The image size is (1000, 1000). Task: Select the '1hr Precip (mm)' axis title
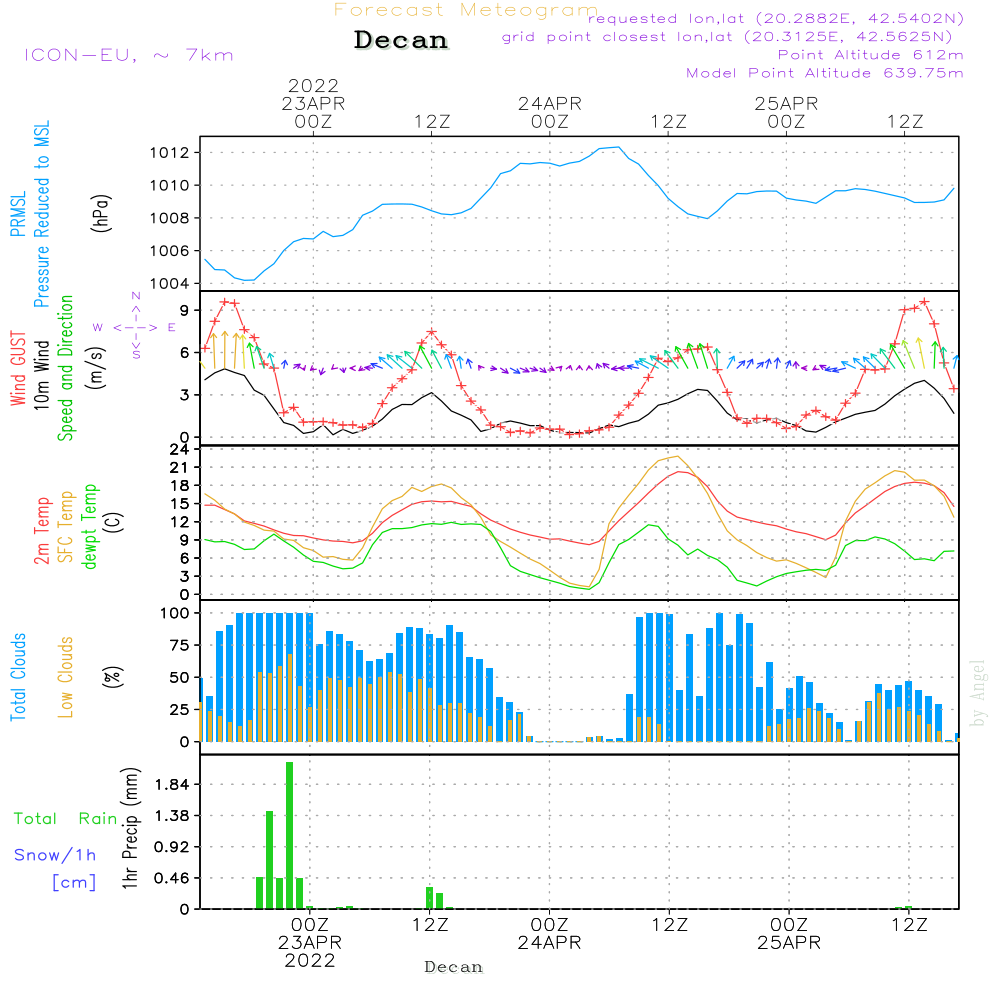[x=130, y=828]
